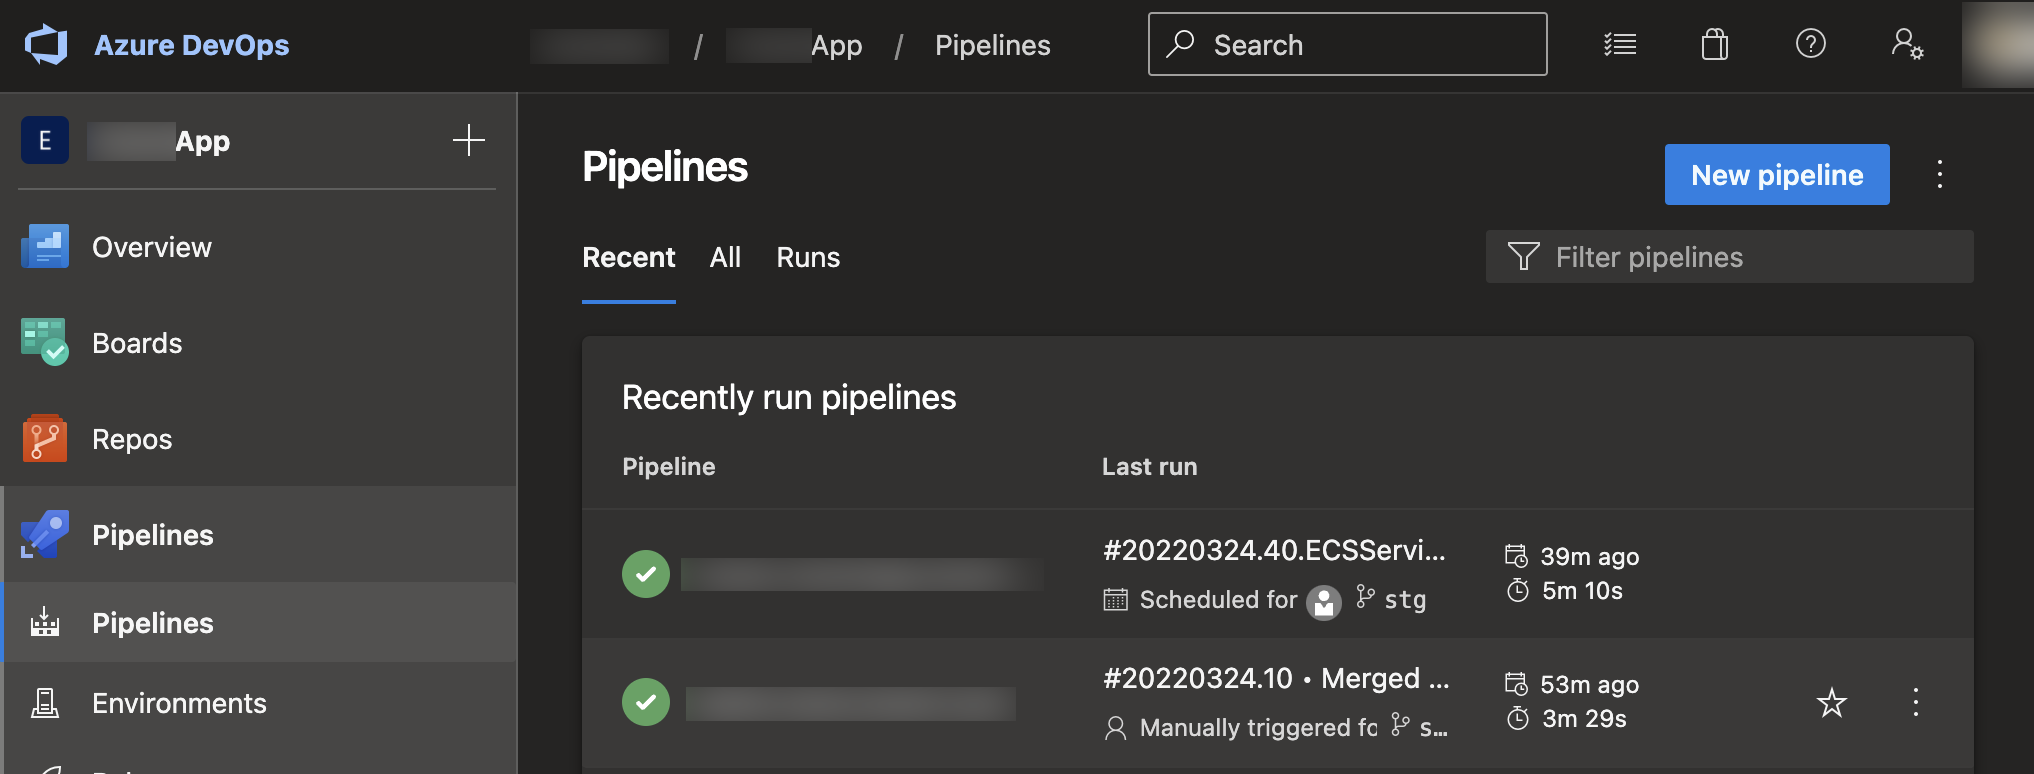Open Environments in the sidebar

pos(258,703)
